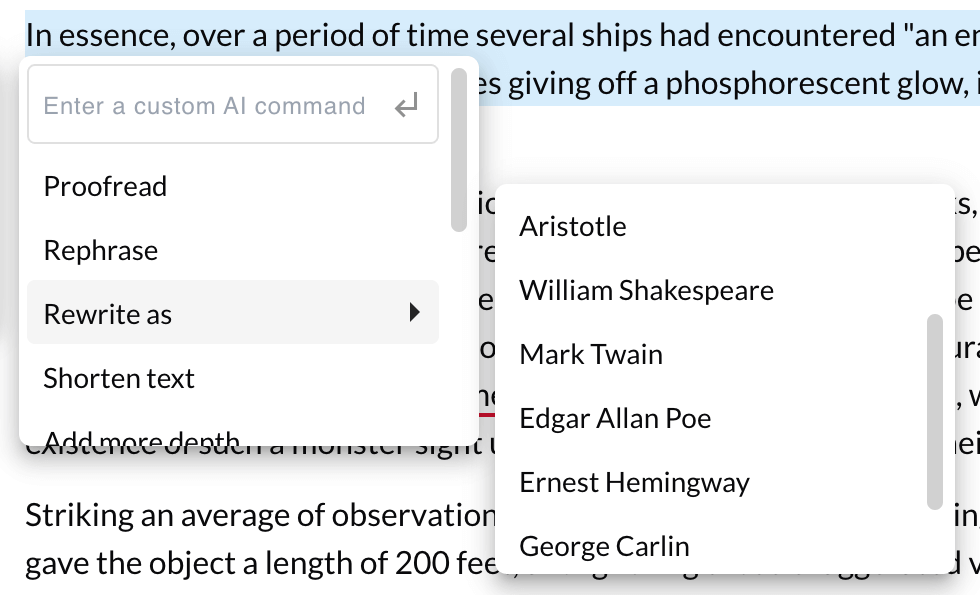
Task: Click the custom AI command input field
Action: pyautogui.click(x=205, y=105)
